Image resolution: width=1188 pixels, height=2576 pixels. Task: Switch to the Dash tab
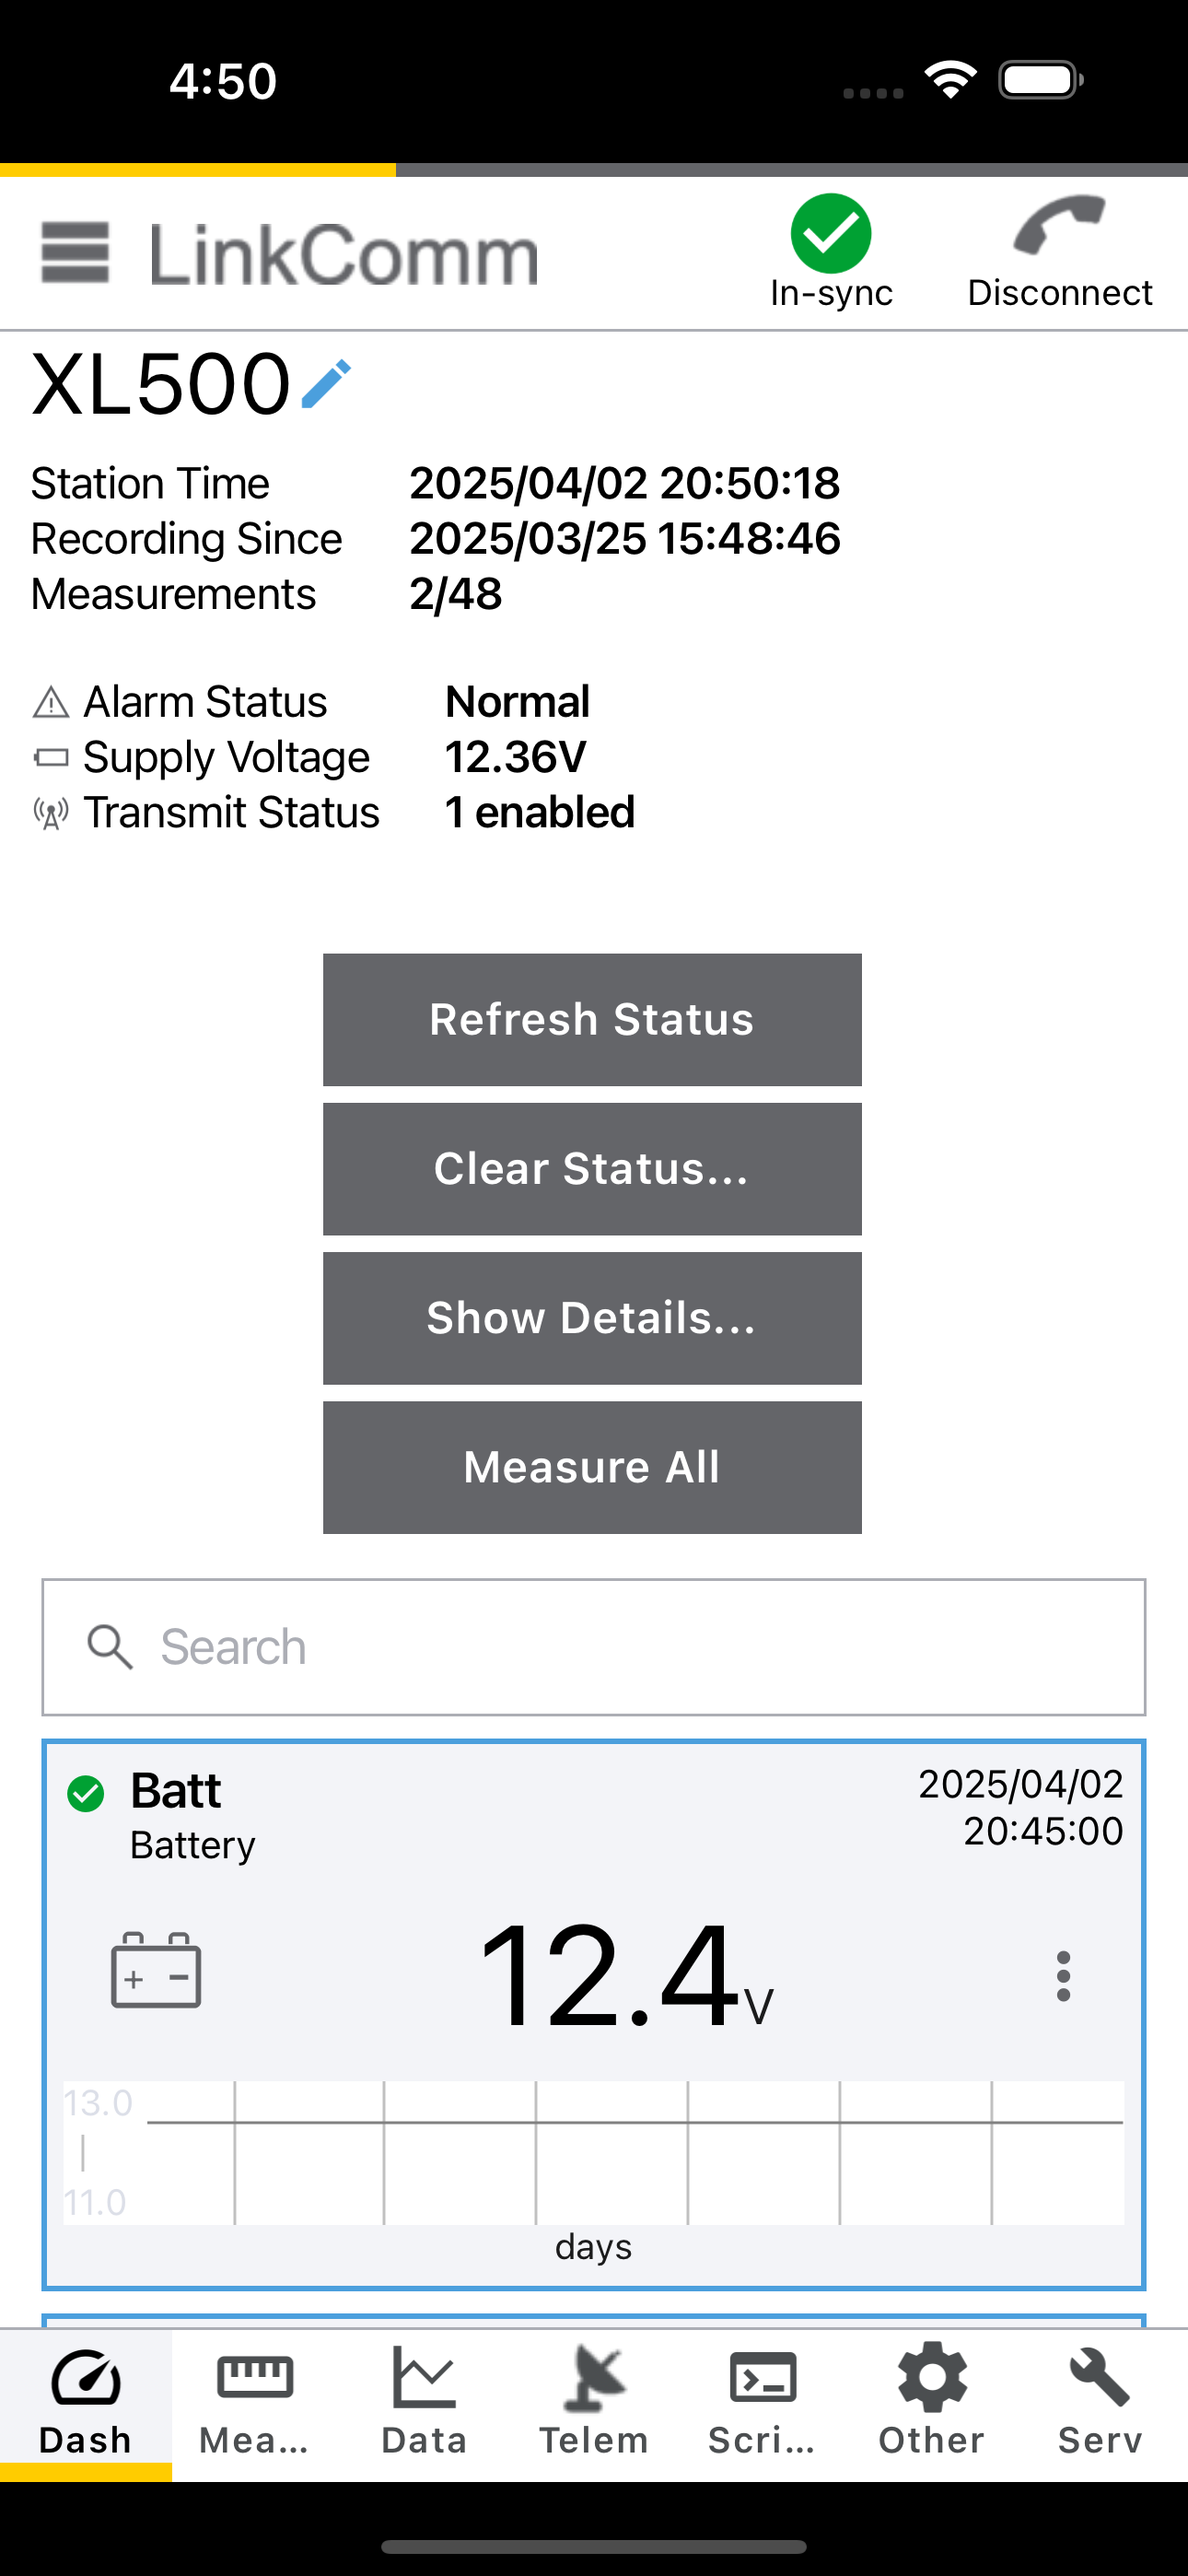coord(86,2404)
